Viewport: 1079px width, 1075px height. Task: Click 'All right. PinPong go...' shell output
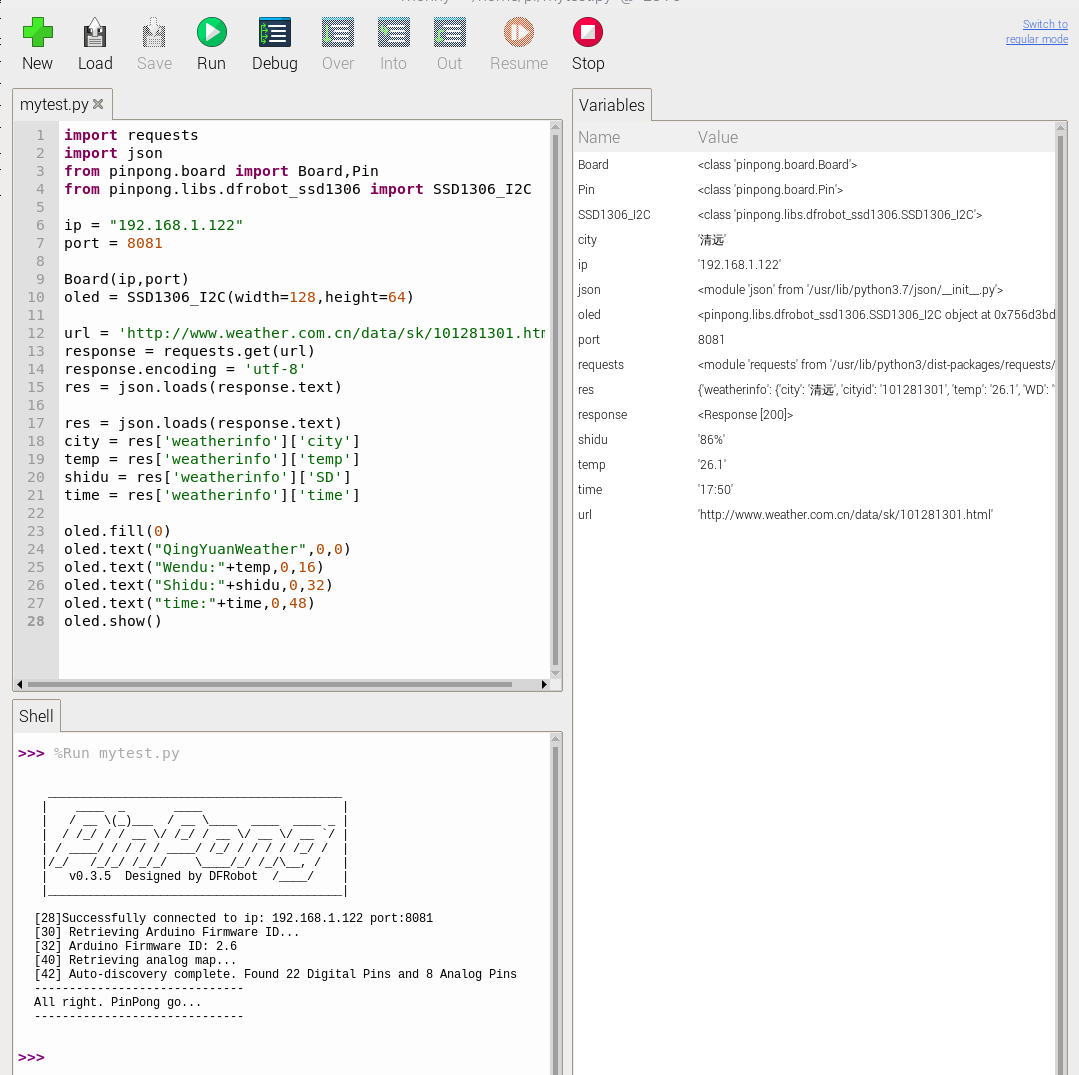tap(118, 1002)
